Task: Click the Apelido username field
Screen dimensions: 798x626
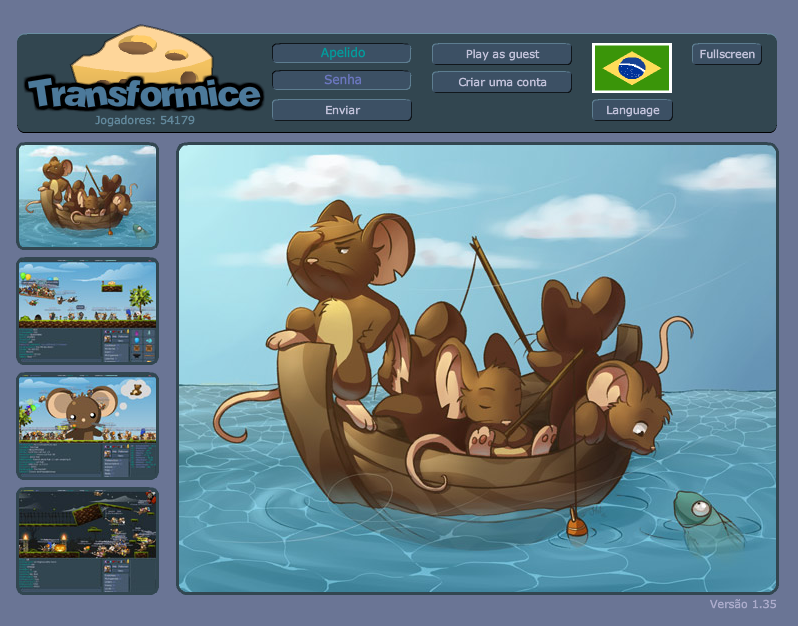Action: (341, 53)
